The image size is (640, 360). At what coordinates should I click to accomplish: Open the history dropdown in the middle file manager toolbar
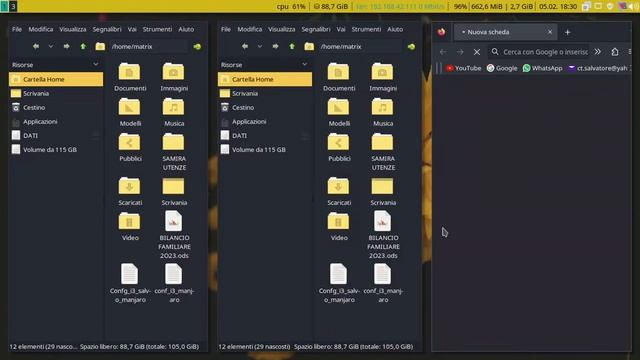coord(260,47)
